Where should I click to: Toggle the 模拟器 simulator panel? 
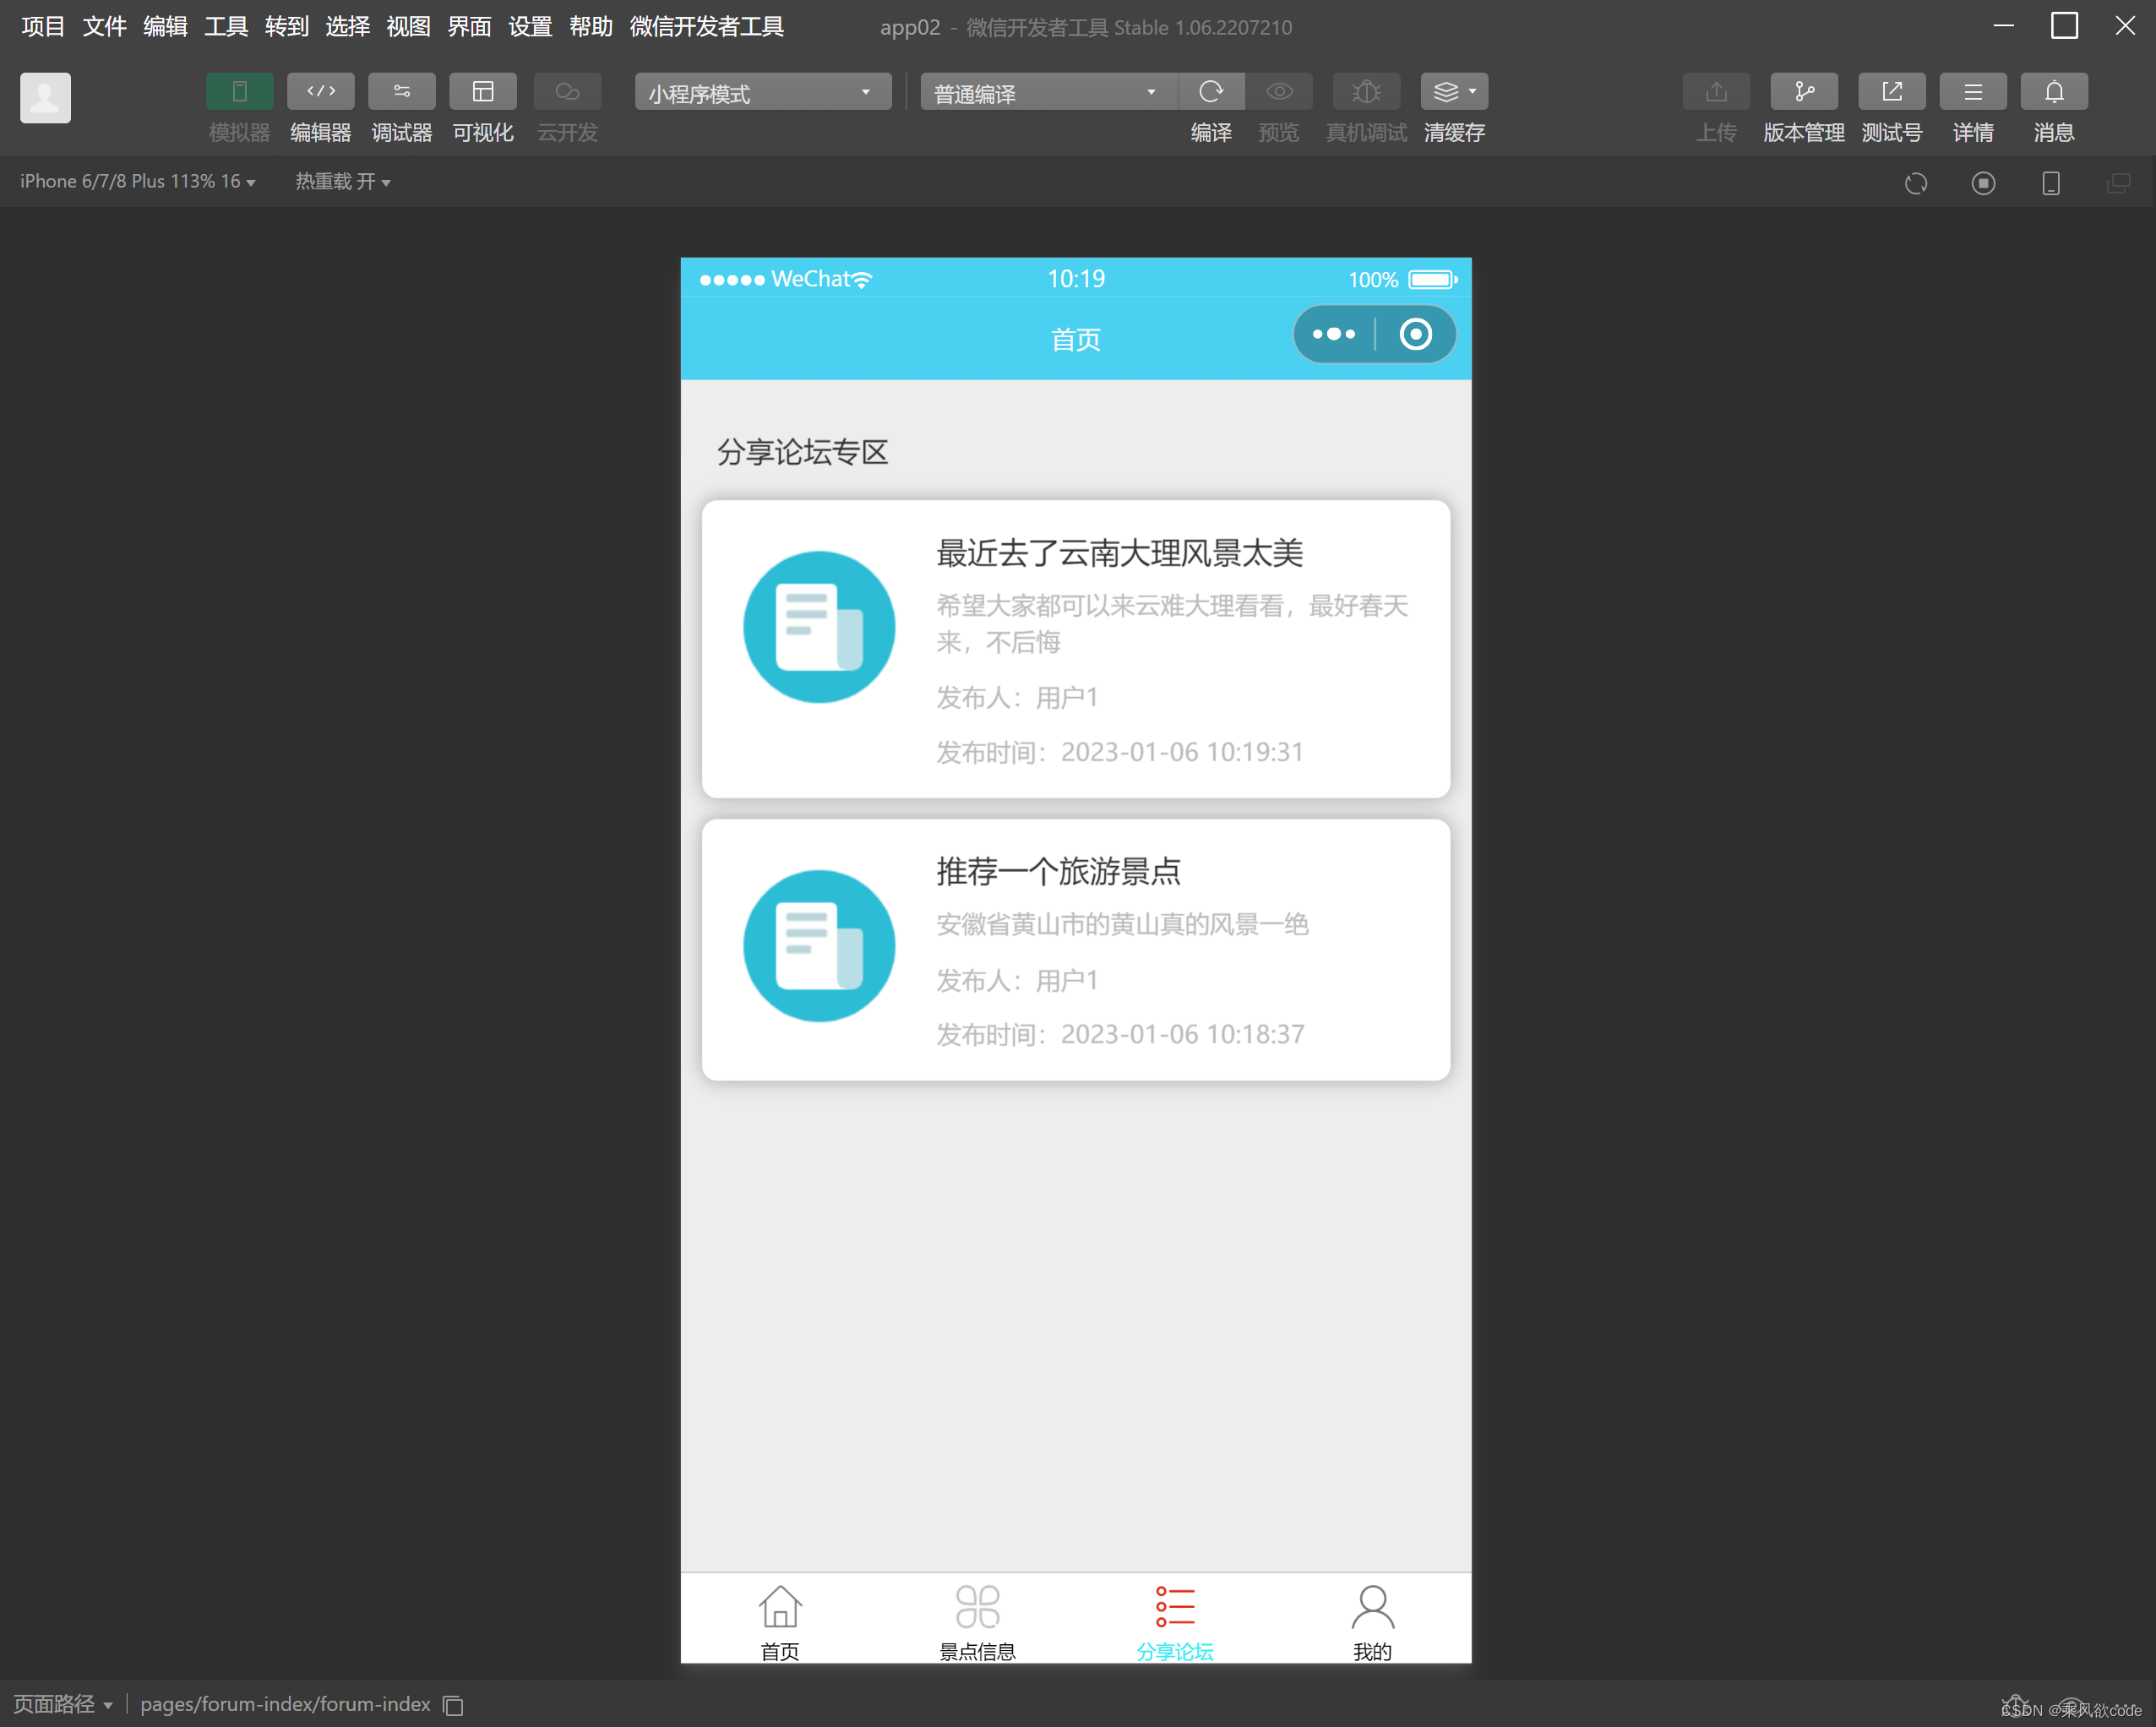click(x=238, y=91)
